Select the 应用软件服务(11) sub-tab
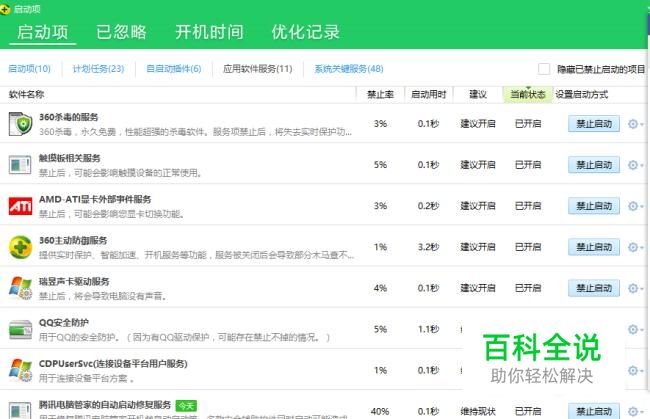The width and height of the screenshot is (650, 419). pyautogui.click(x=257, y=69)
